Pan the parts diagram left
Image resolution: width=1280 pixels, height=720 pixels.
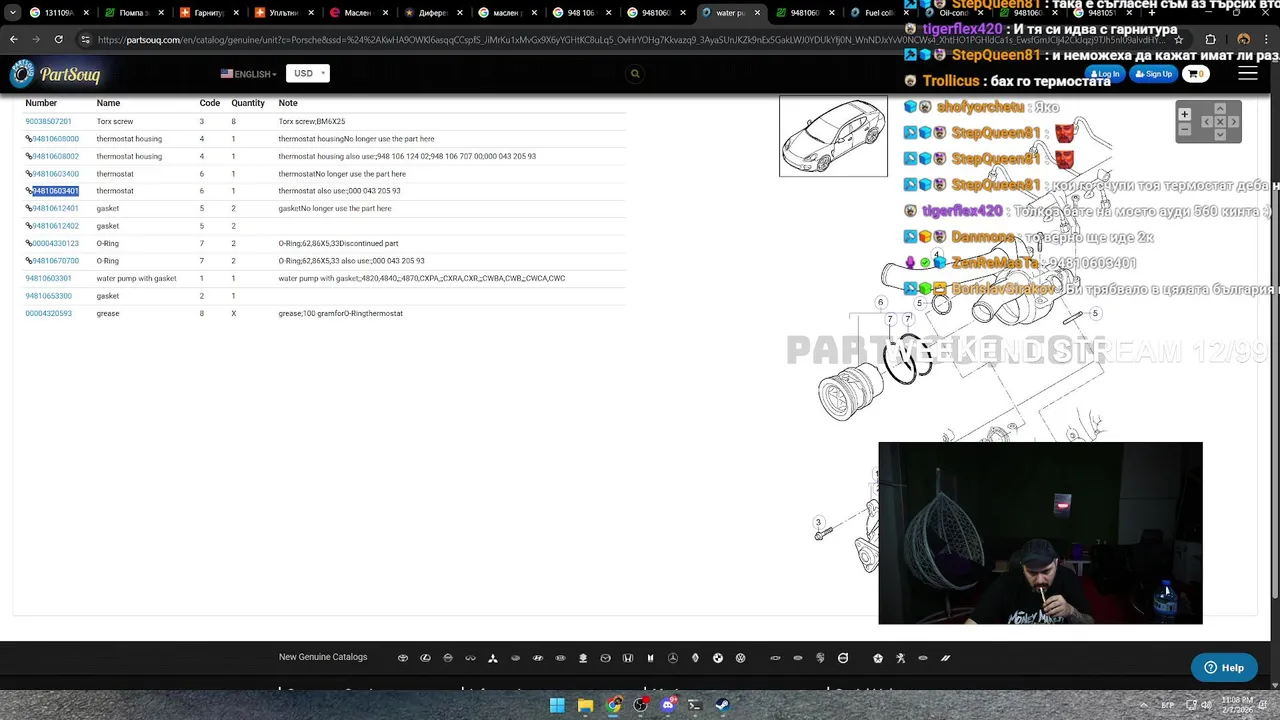[1207, 122]
